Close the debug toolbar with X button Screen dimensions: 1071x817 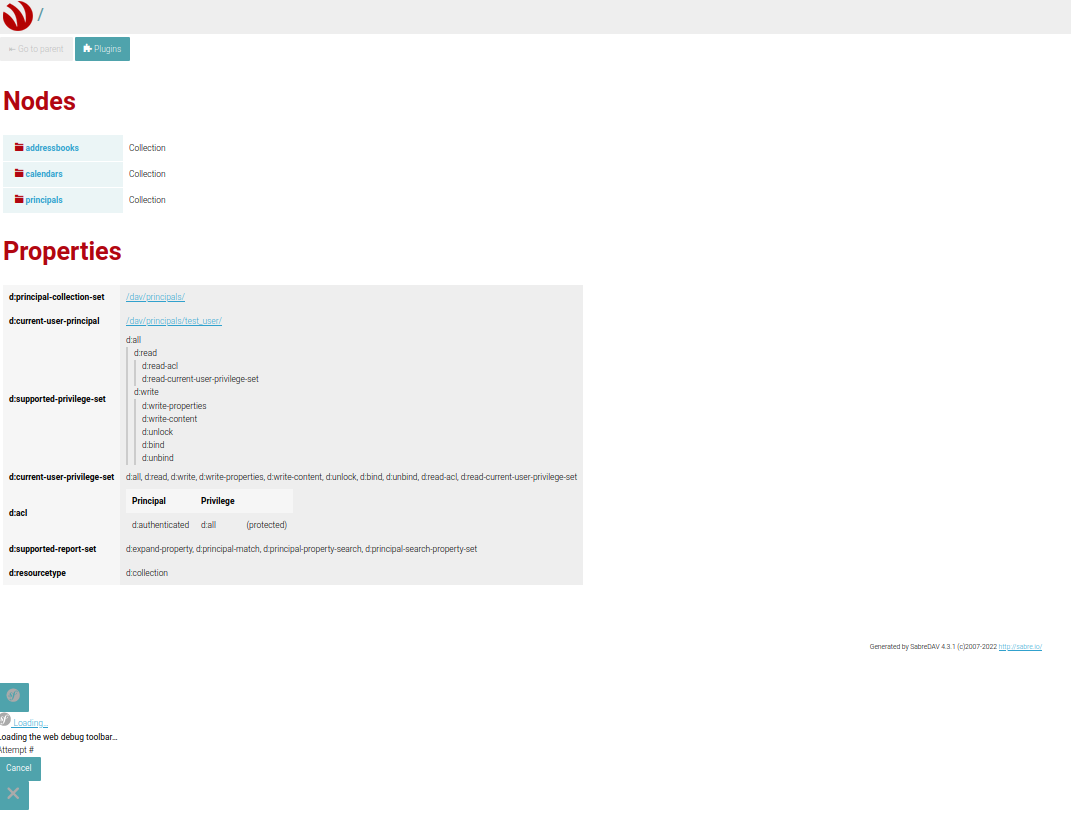click(x=14, y=794)
